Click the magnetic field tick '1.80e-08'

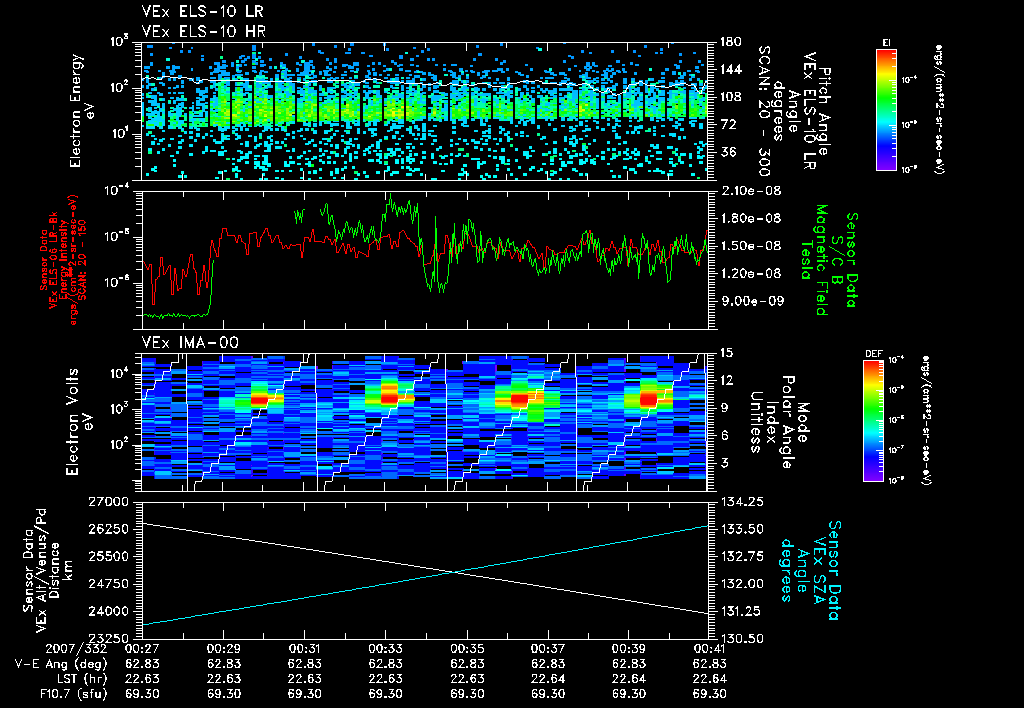point(750,218)
